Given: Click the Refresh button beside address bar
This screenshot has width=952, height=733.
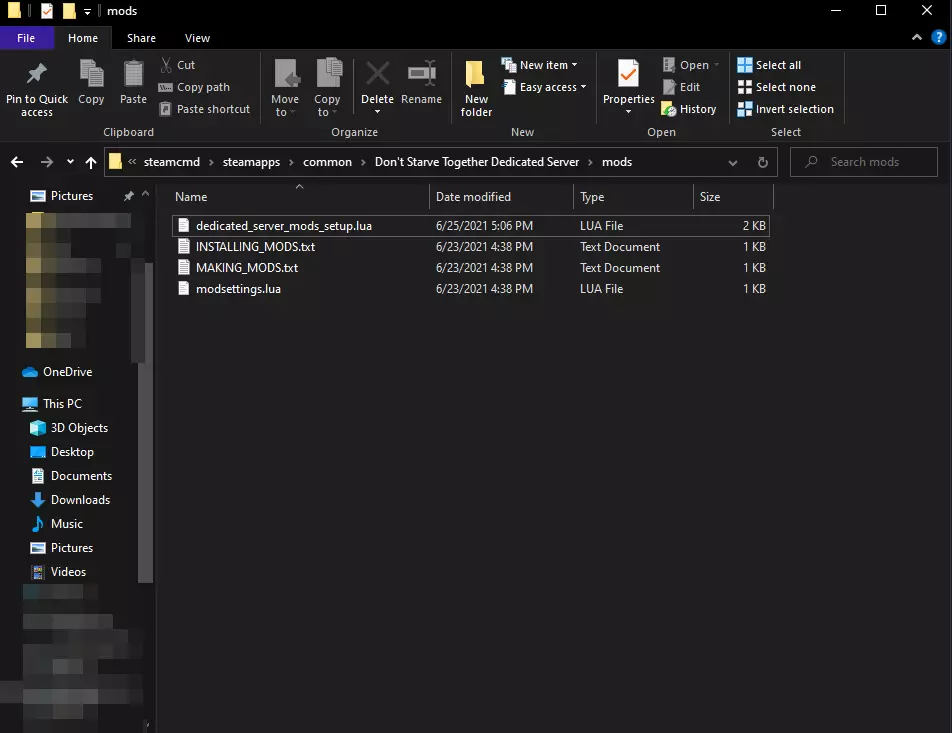Looking at the screenshot, I should click(763, 162).
